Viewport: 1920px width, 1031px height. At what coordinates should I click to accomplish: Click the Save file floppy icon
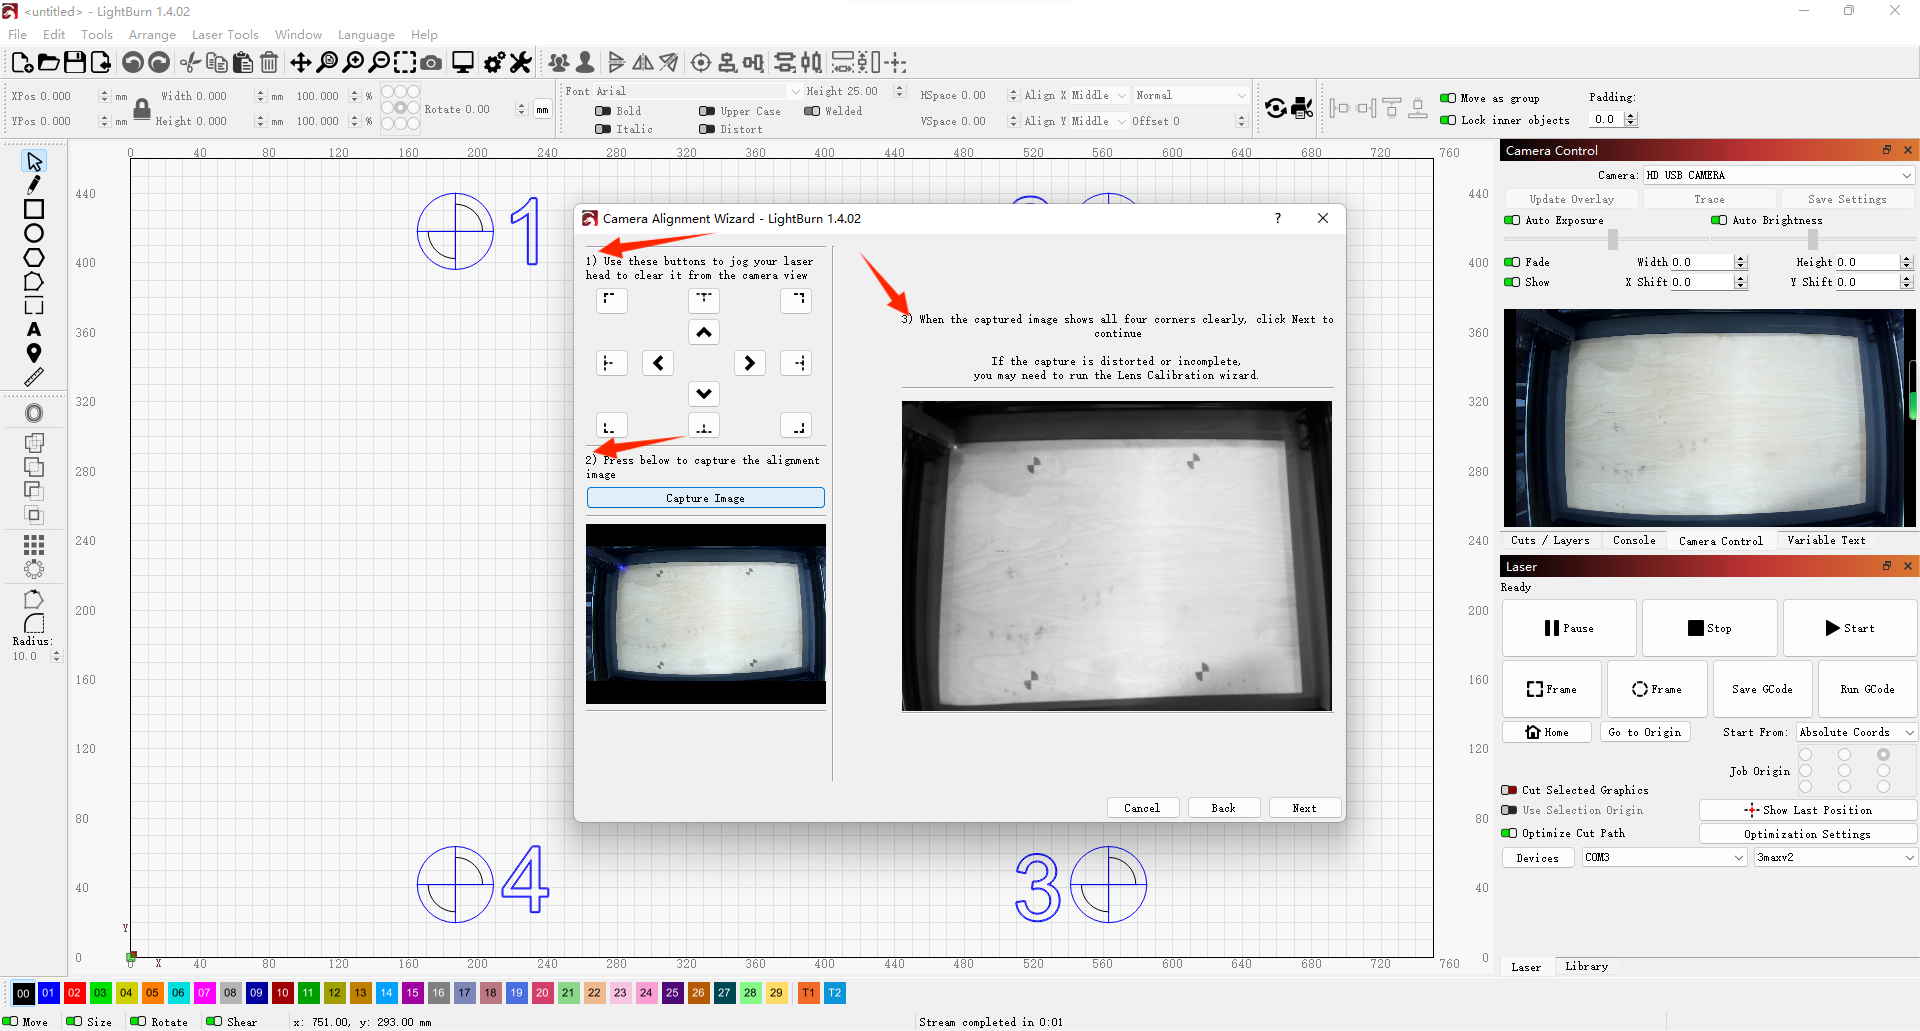75,63
